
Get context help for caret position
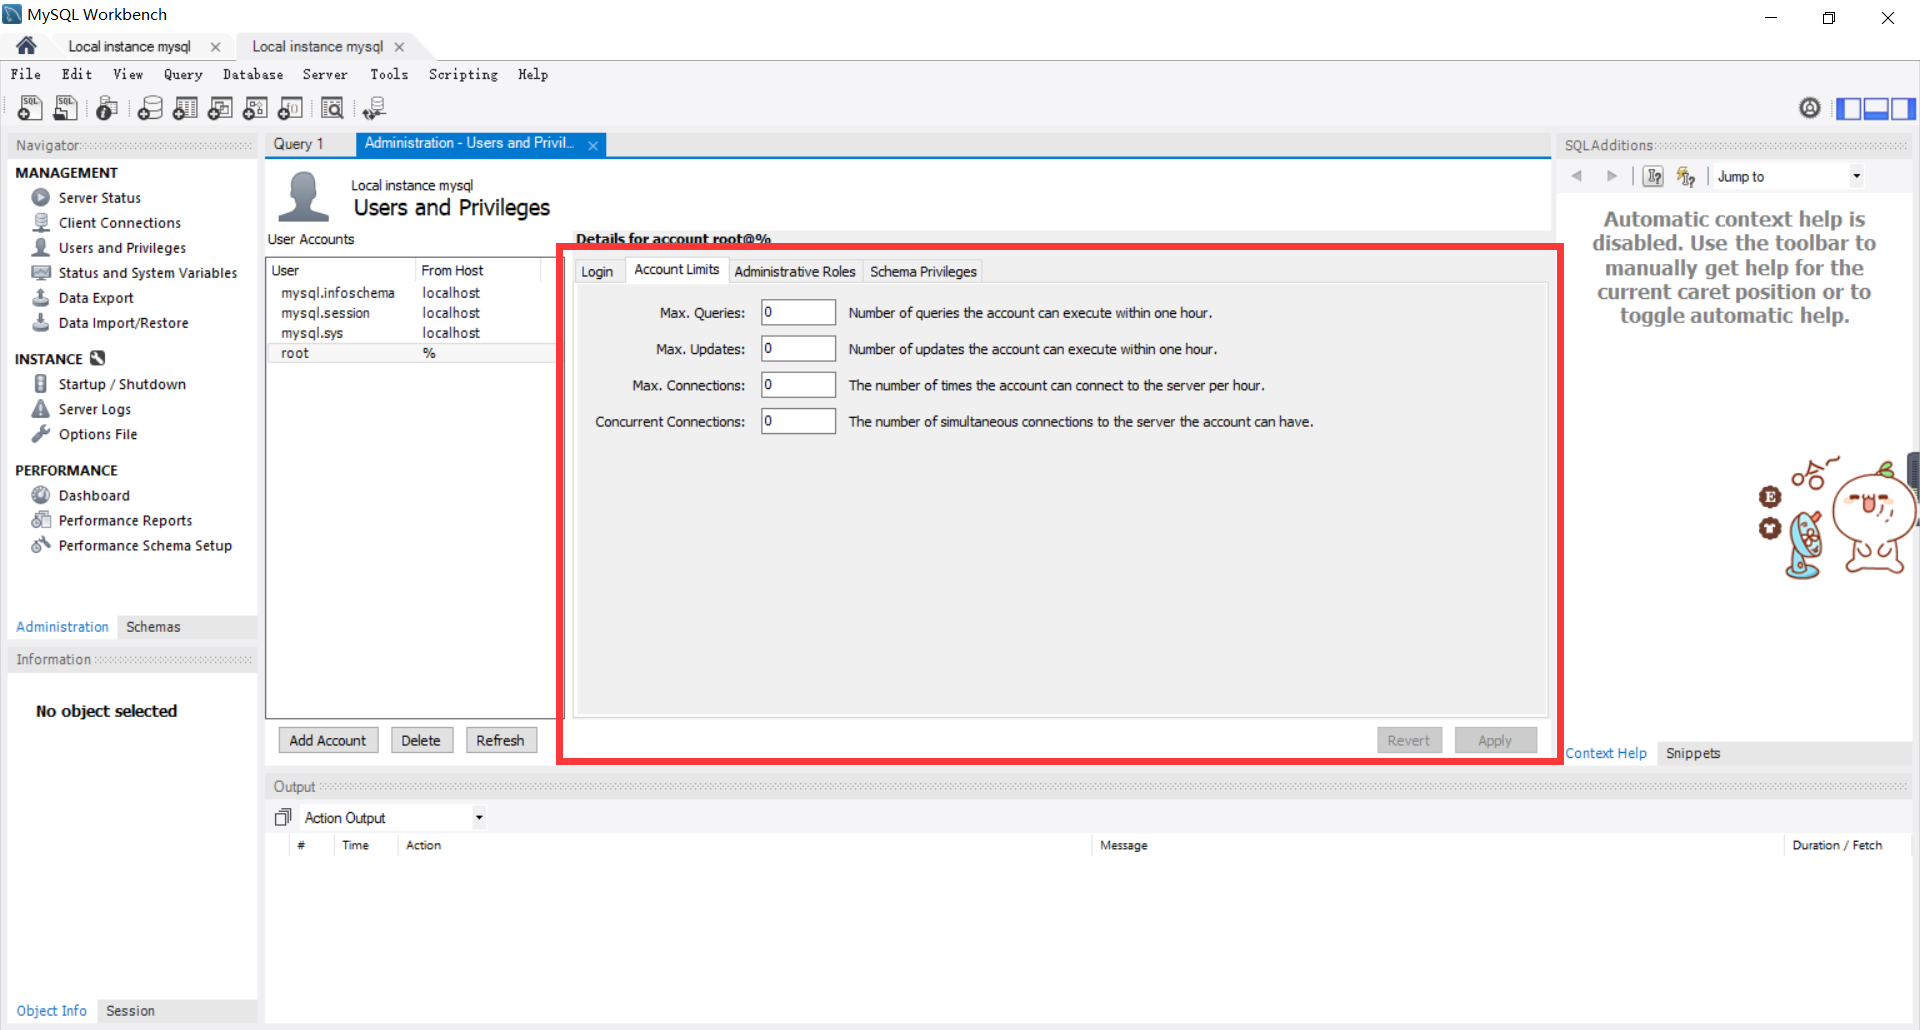coord(1654,176)
